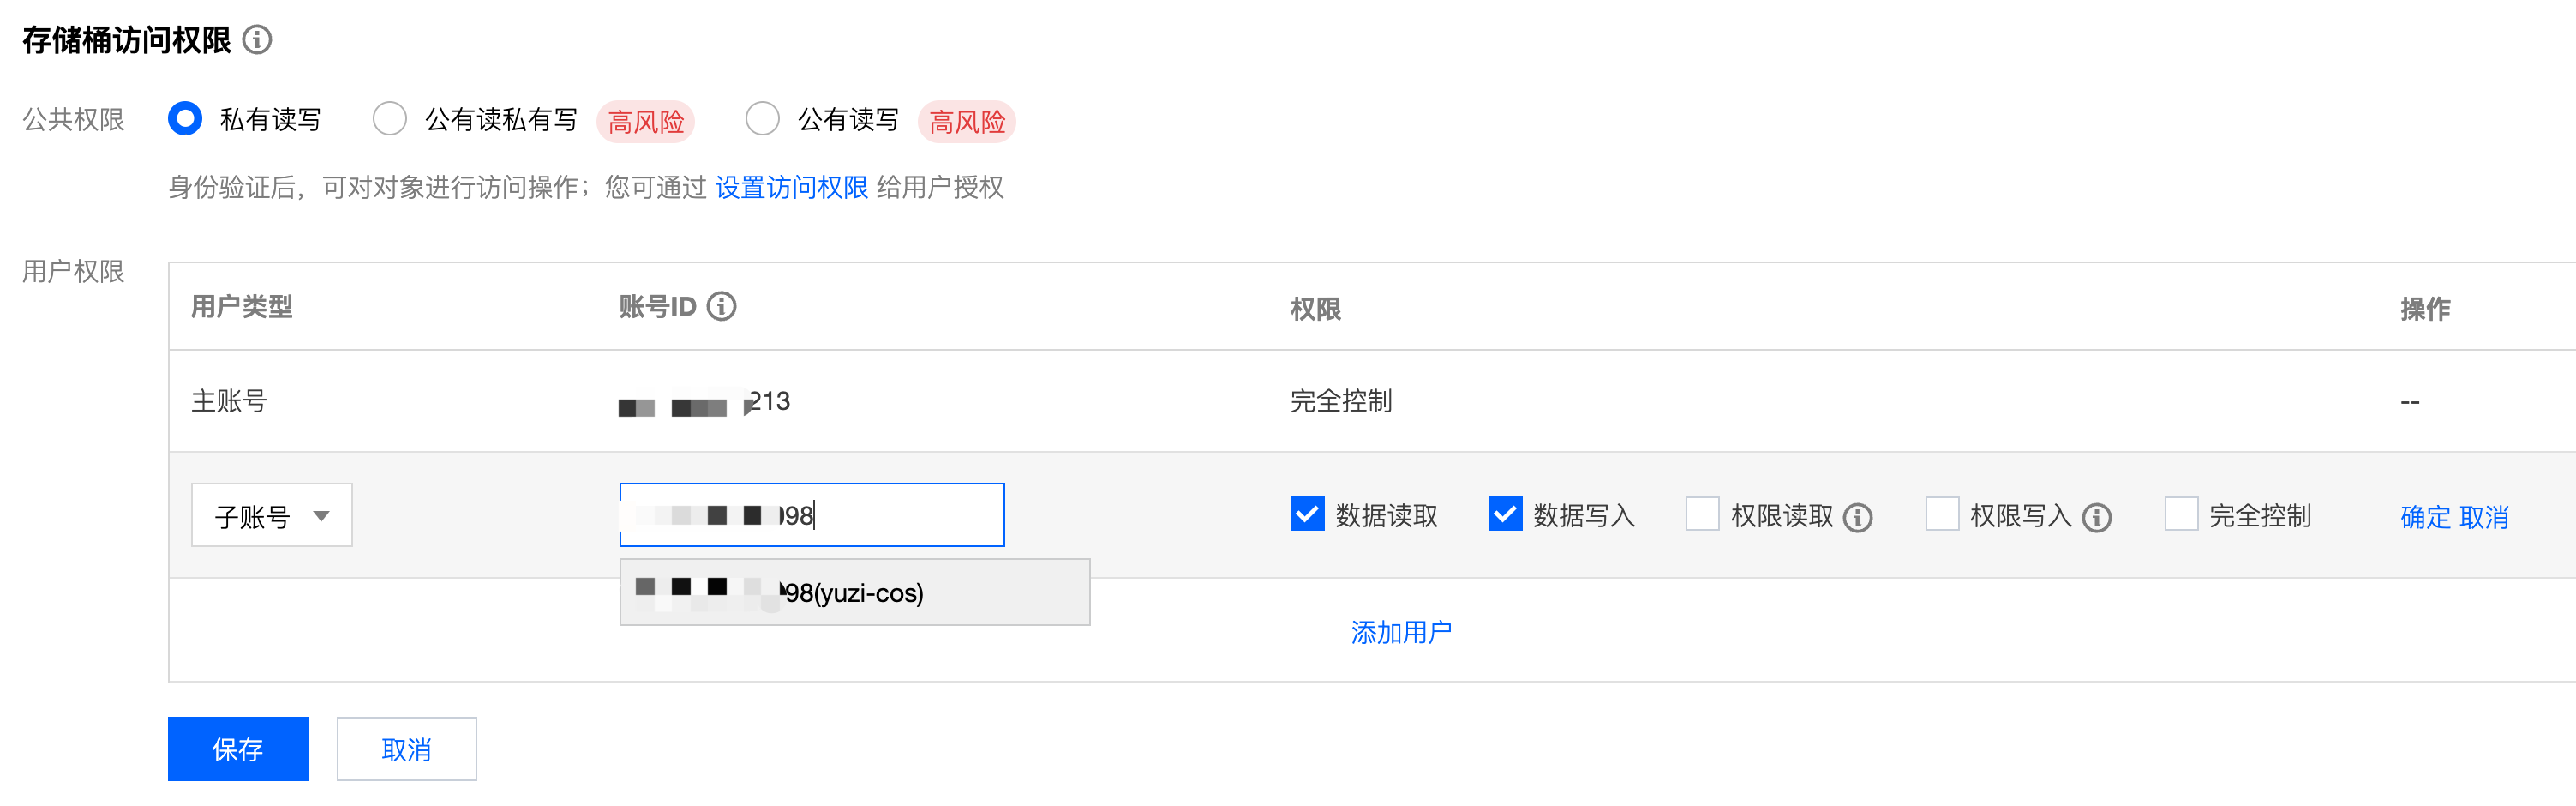Enable the 权限读取 checkbox
The image size is (2576, 806).
click(1702, 514)
